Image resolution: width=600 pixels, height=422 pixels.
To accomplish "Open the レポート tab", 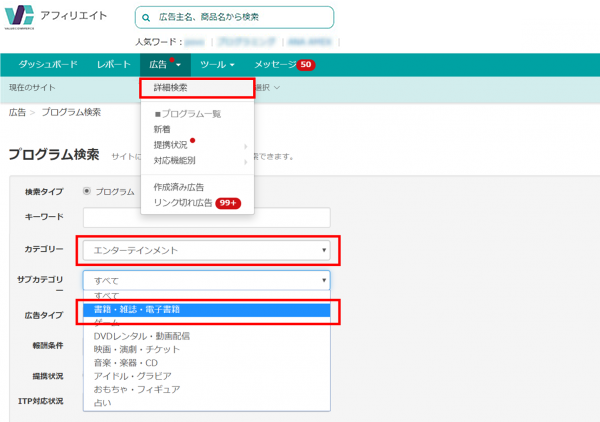I will tap(114, 64).
